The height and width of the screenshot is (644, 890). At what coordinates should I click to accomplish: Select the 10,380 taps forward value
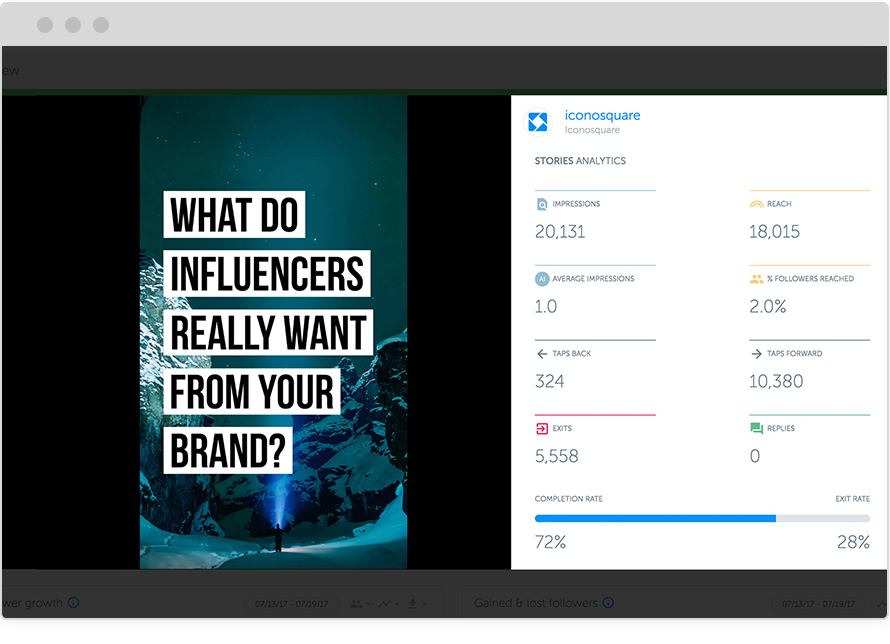pyautogui.click(x=776, y=381)
